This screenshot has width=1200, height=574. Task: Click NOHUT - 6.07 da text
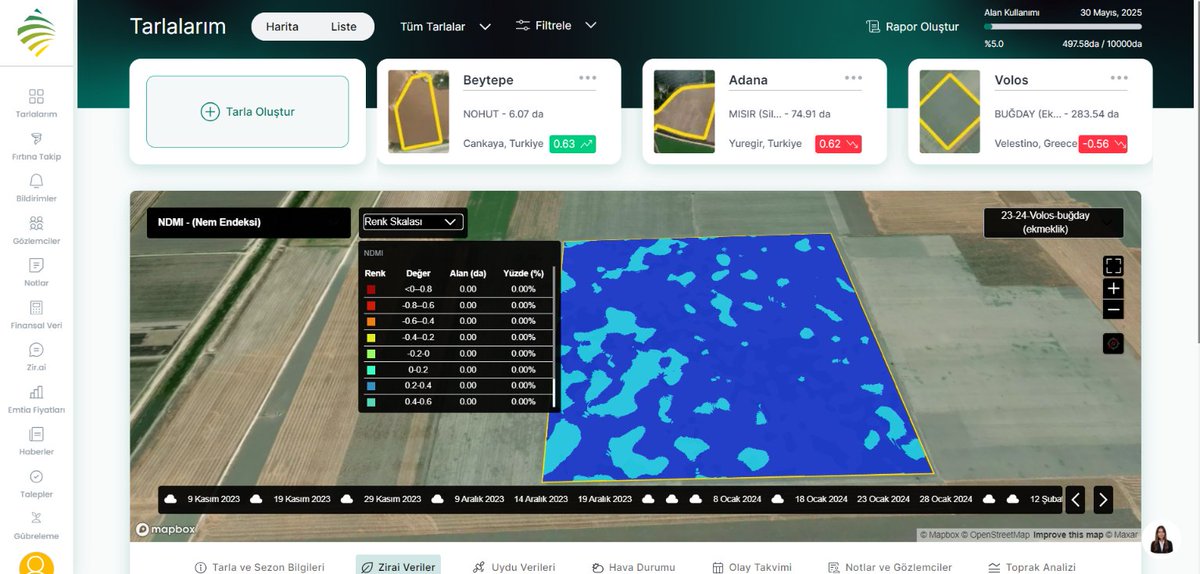click(x=503, y=114)
